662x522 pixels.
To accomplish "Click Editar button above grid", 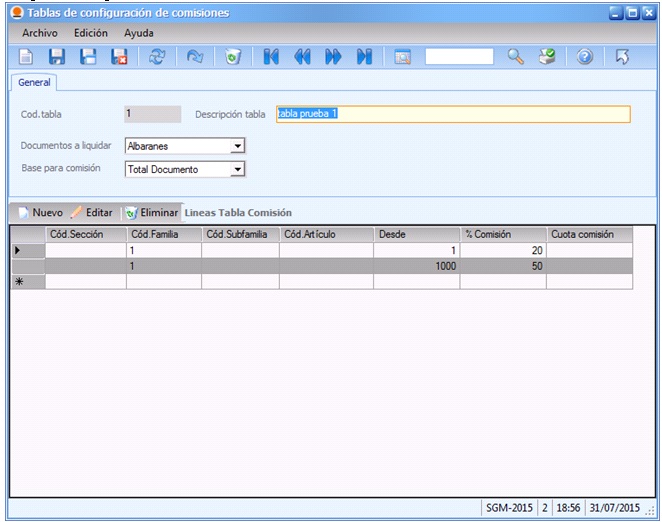I will (x=92, y=213).
